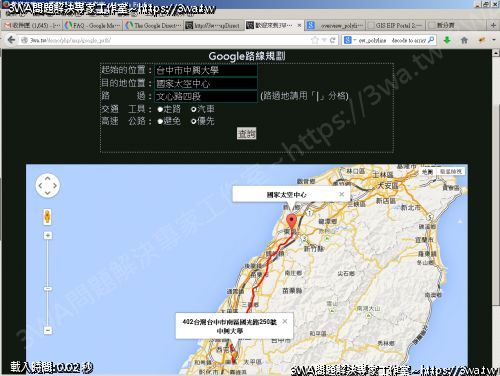The height and width of the screenshot is (376, 500).
Task: Close the 國家太空中心 info window
Action: [x=342, y=194]
